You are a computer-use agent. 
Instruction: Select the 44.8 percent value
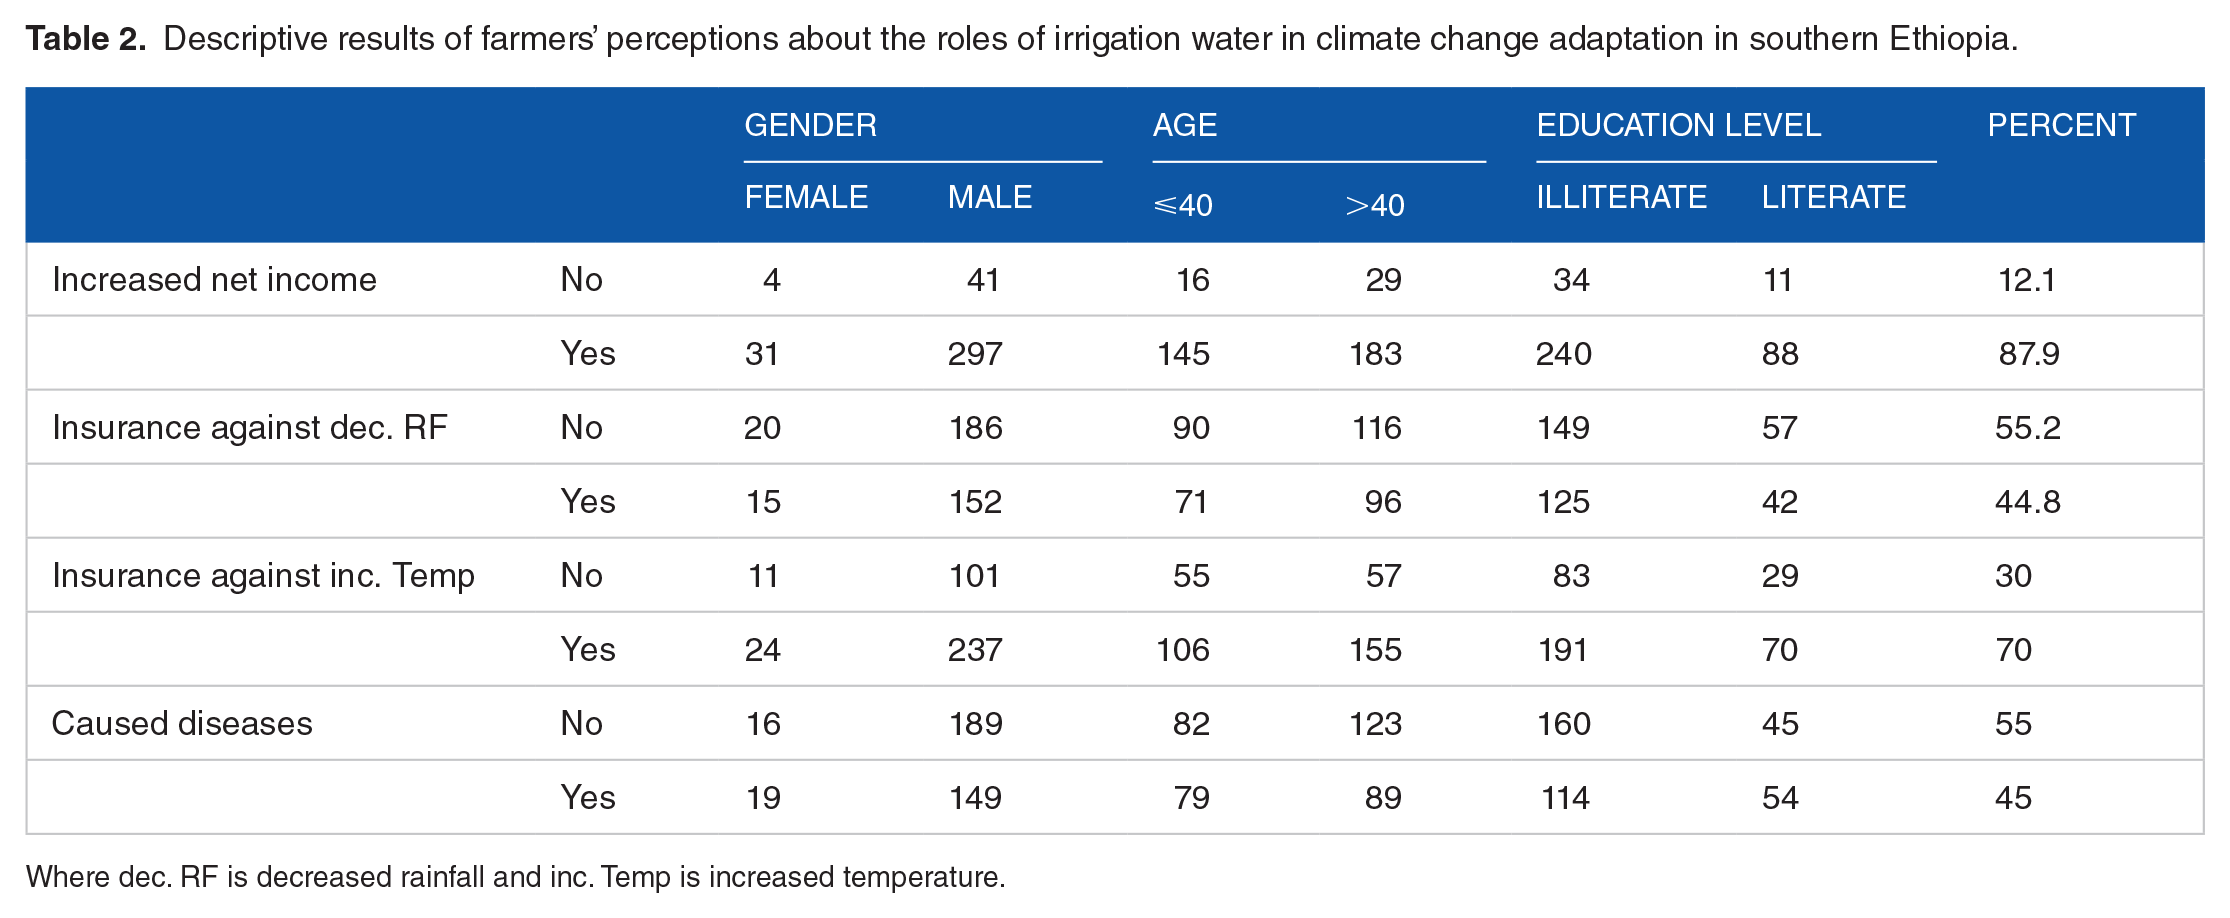click(2028, 501)
